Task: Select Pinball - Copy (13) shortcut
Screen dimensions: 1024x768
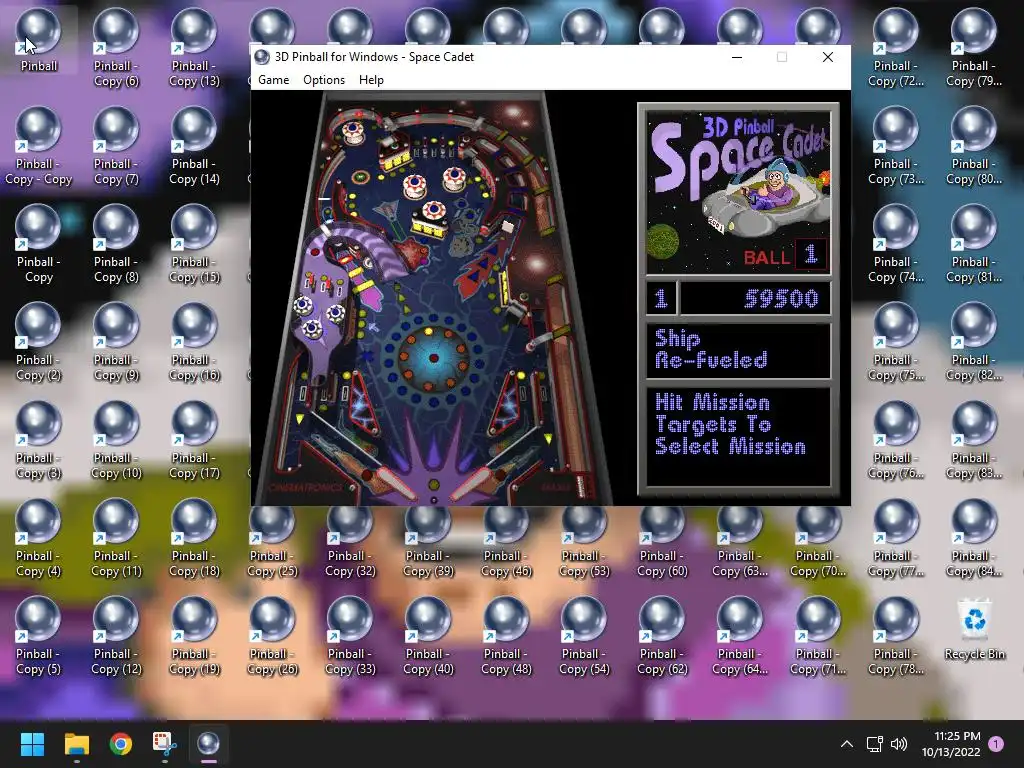Action: (x=194, y=48)
